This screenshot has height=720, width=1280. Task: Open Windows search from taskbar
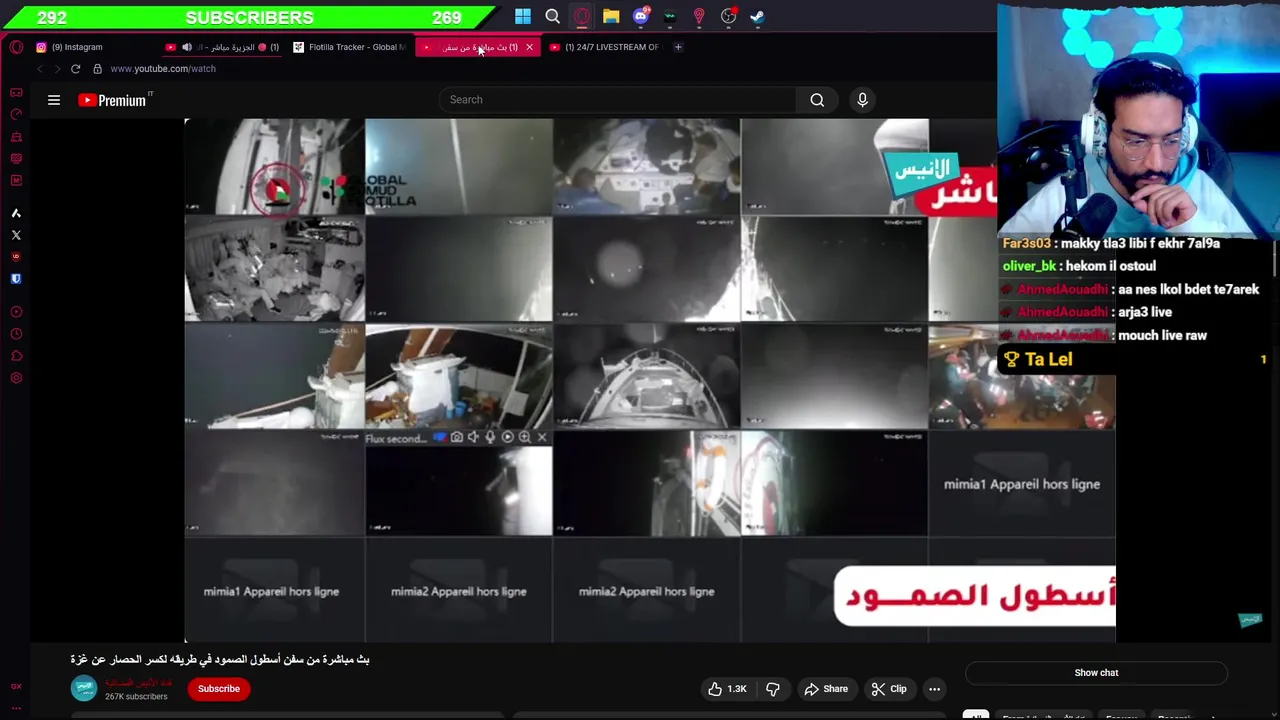point(552,16)
